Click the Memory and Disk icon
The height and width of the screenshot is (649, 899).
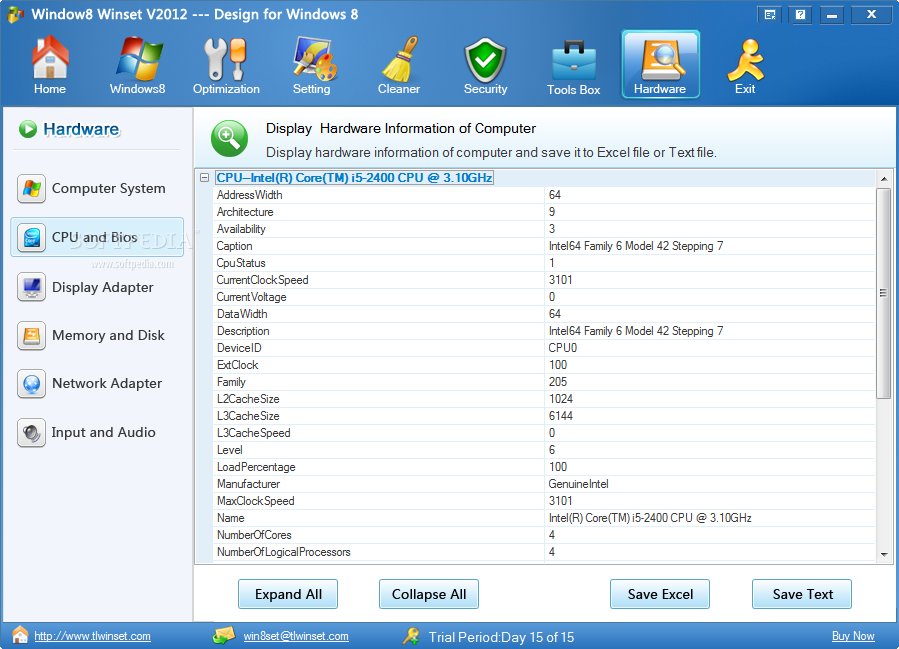pyautogui.click(x=32, y=335)
